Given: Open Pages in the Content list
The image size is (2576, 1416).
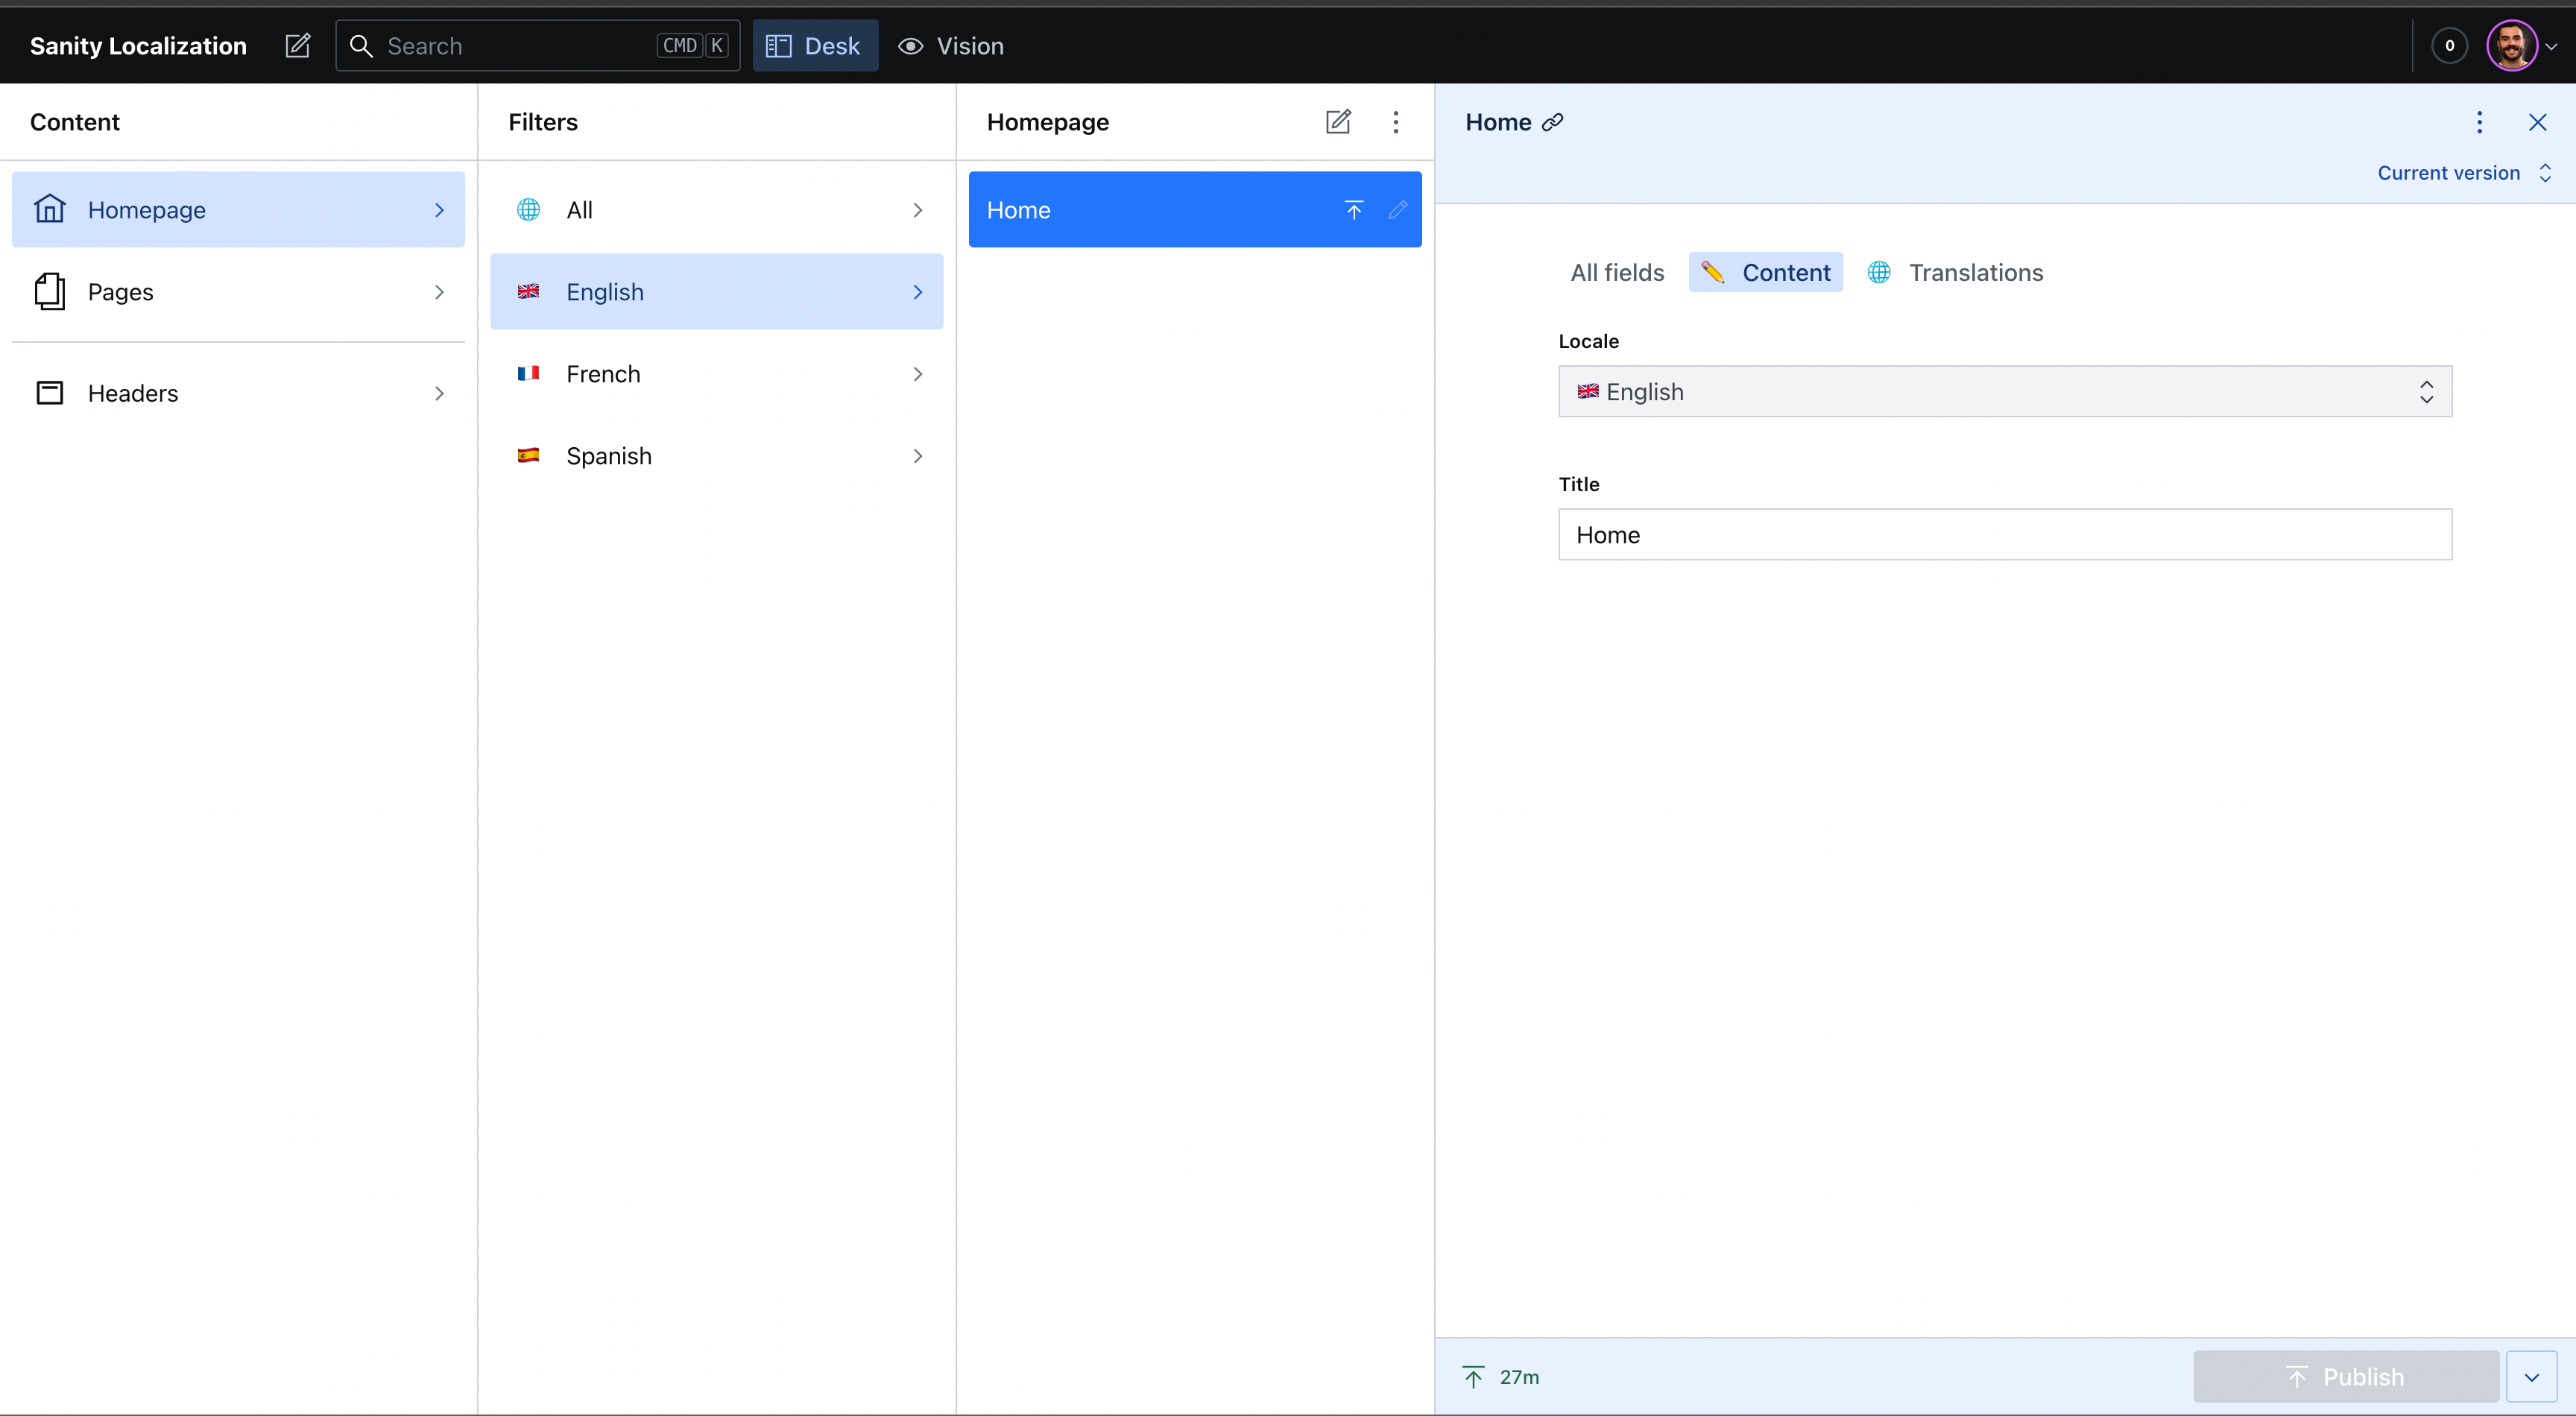Looking at the screenshot, I should click(238, 291).
